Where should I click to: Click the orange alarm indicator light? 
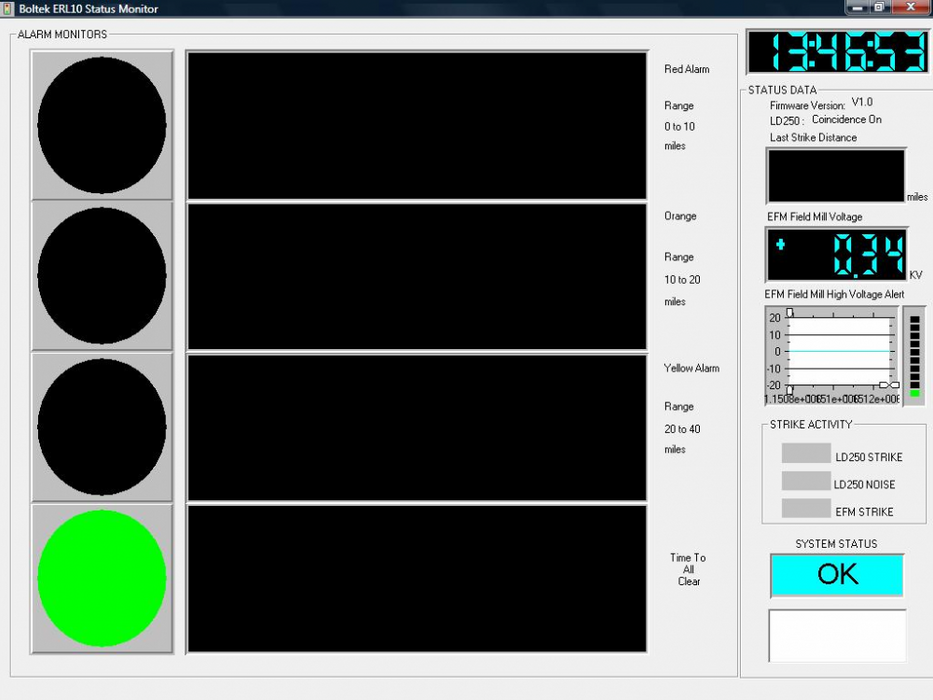(x=102, y=276)
